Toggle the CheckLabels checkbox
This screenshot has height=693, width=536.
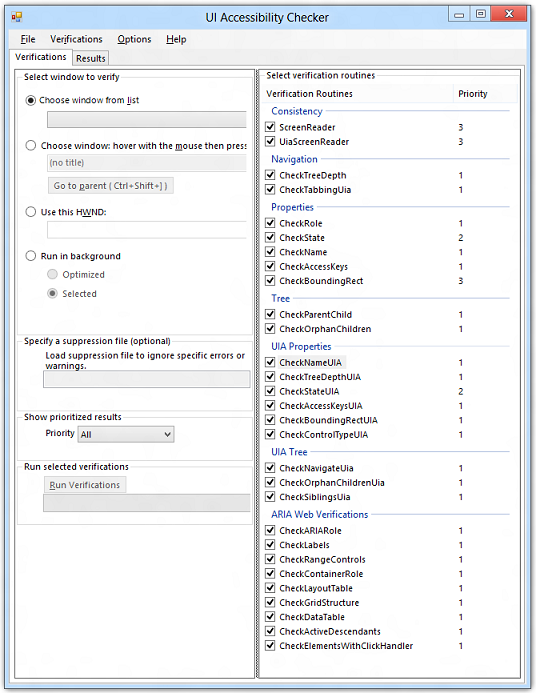tap(270, 544)
